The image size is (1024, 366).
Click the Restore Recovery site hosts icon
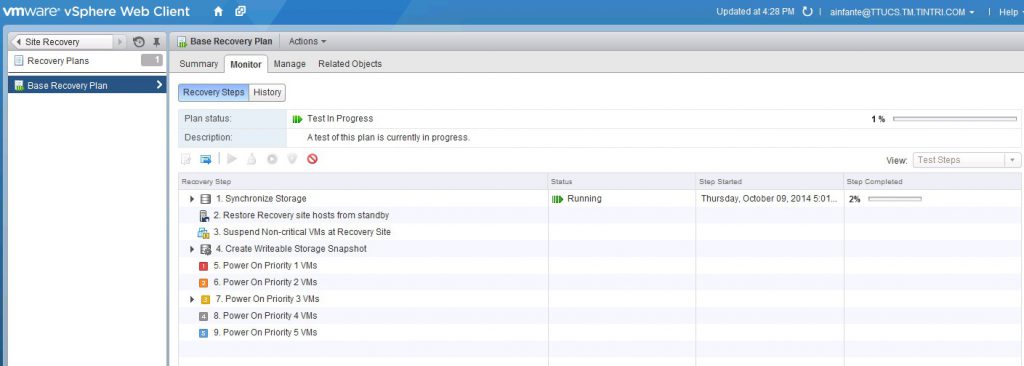[x=203, y=215]
